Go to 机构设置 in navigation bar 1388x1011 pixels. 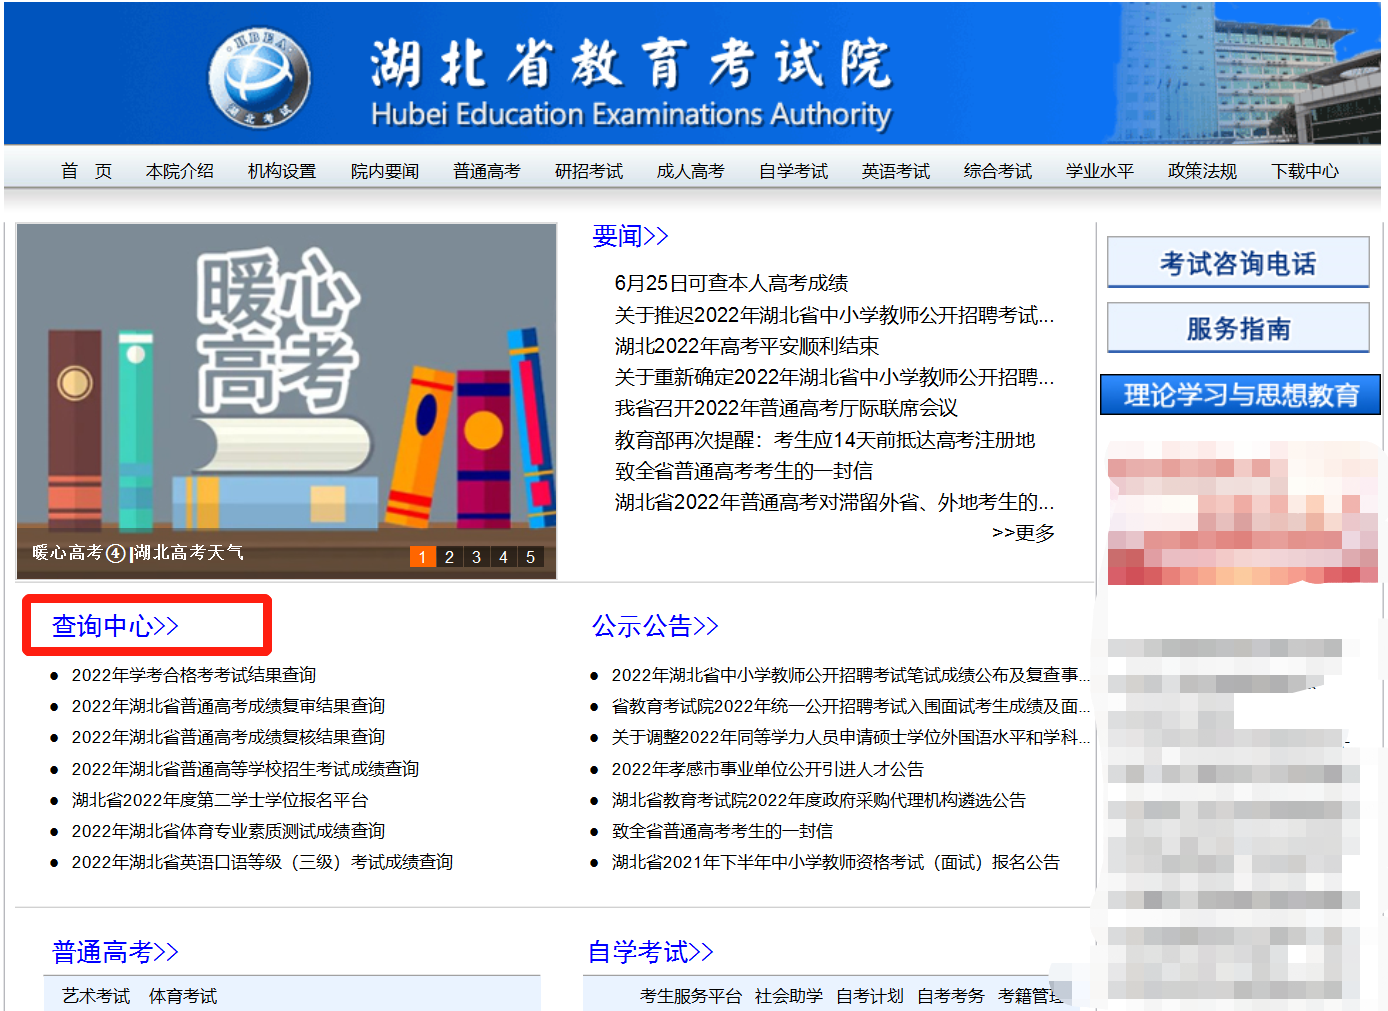pyautogui.click(x=282, y=171)
